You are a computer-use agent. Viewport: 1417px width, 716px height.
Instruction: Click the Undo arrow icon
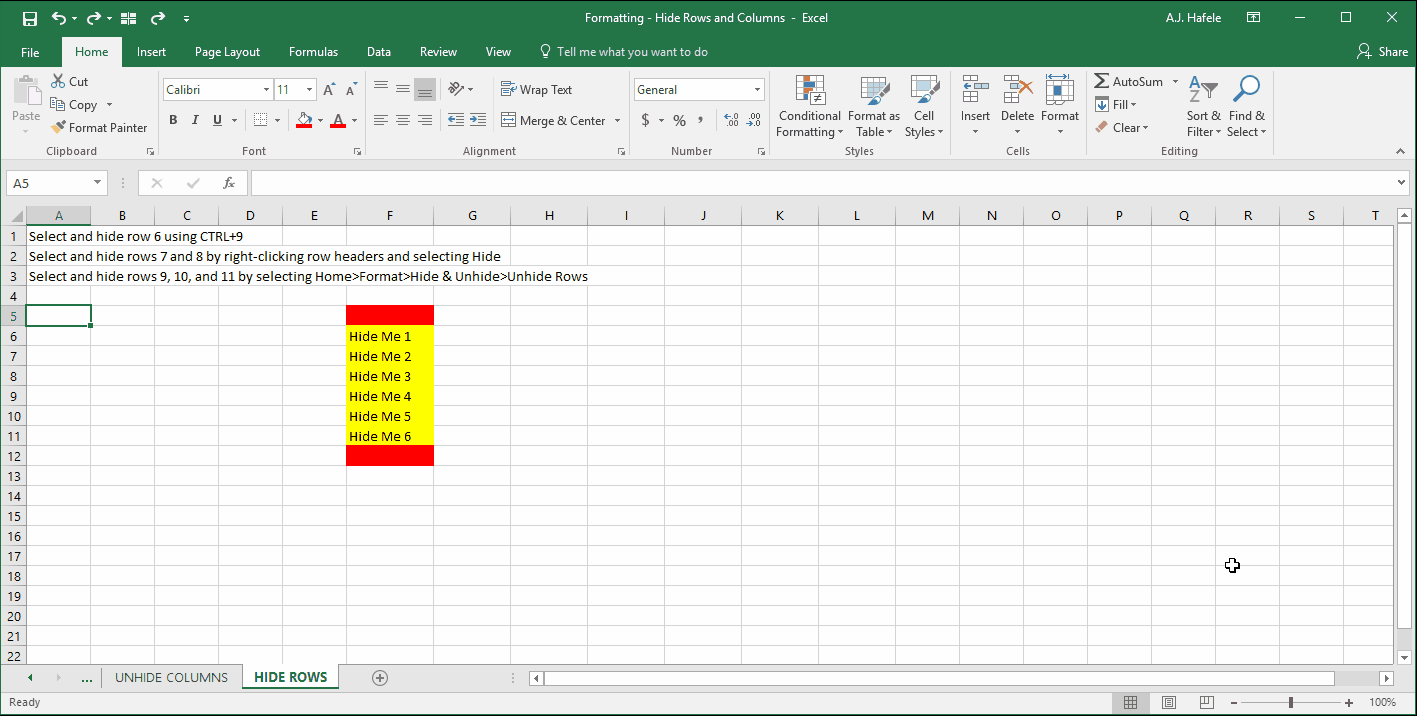[58, 18]
